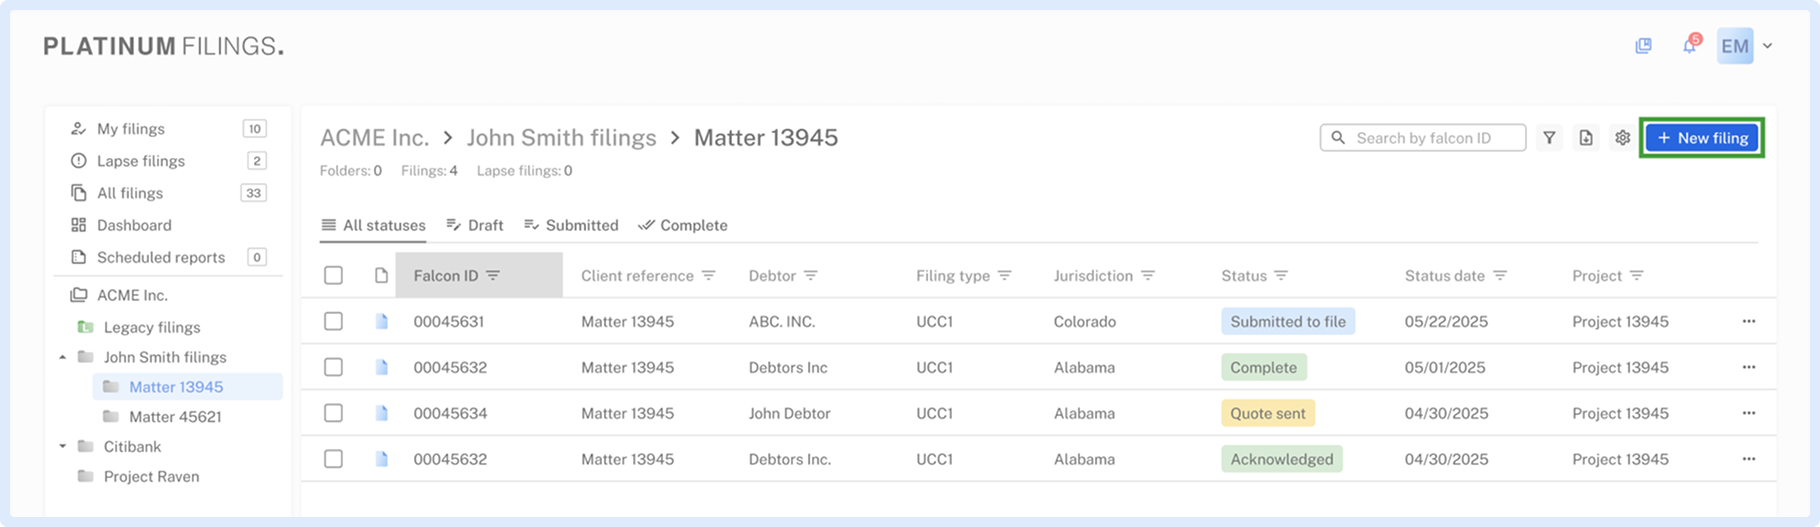Click debtor name John Debtor

click(789, 413)
